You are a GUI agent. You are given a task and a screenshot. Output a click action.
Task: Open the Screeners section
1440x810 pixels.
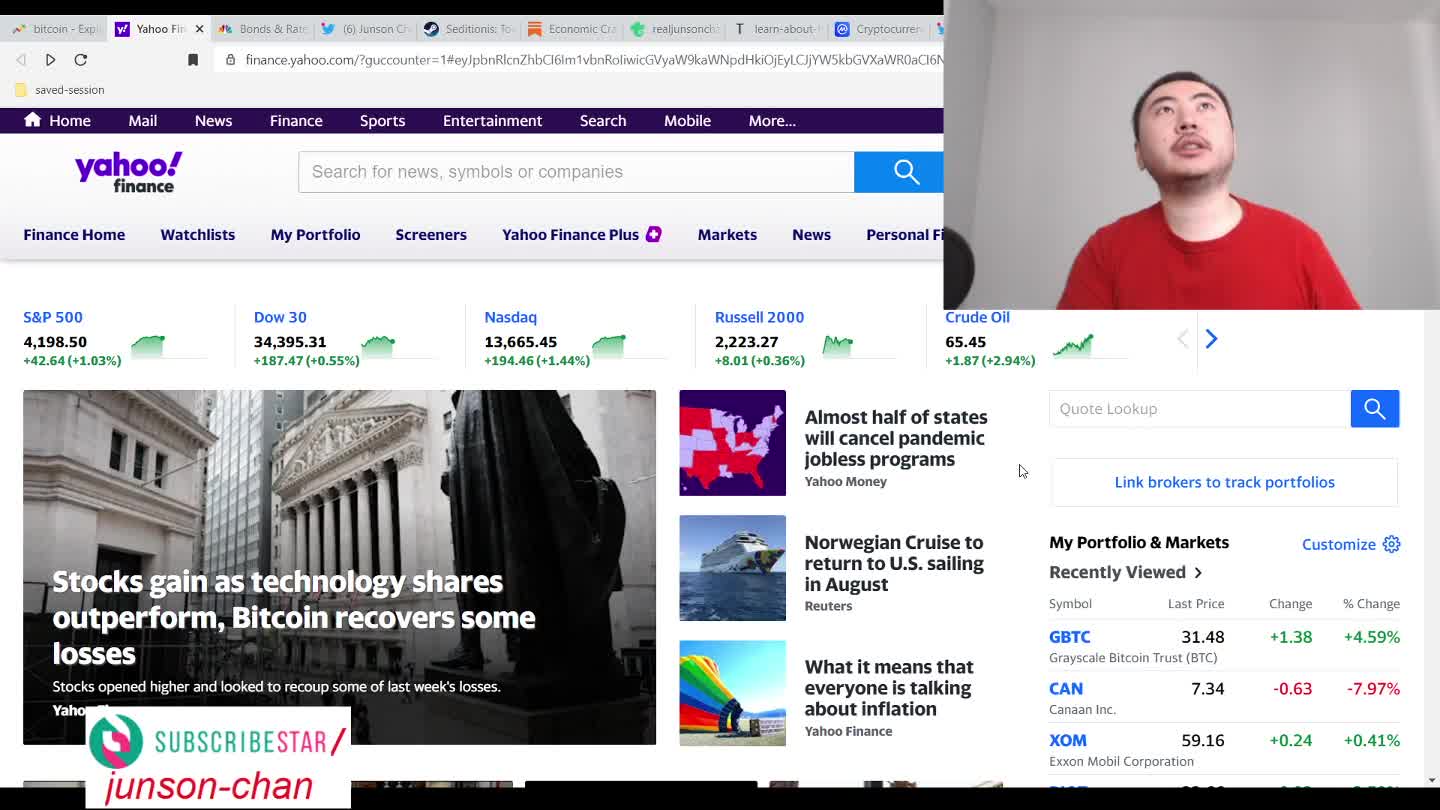pyautogui.click(x=431, y=235)
